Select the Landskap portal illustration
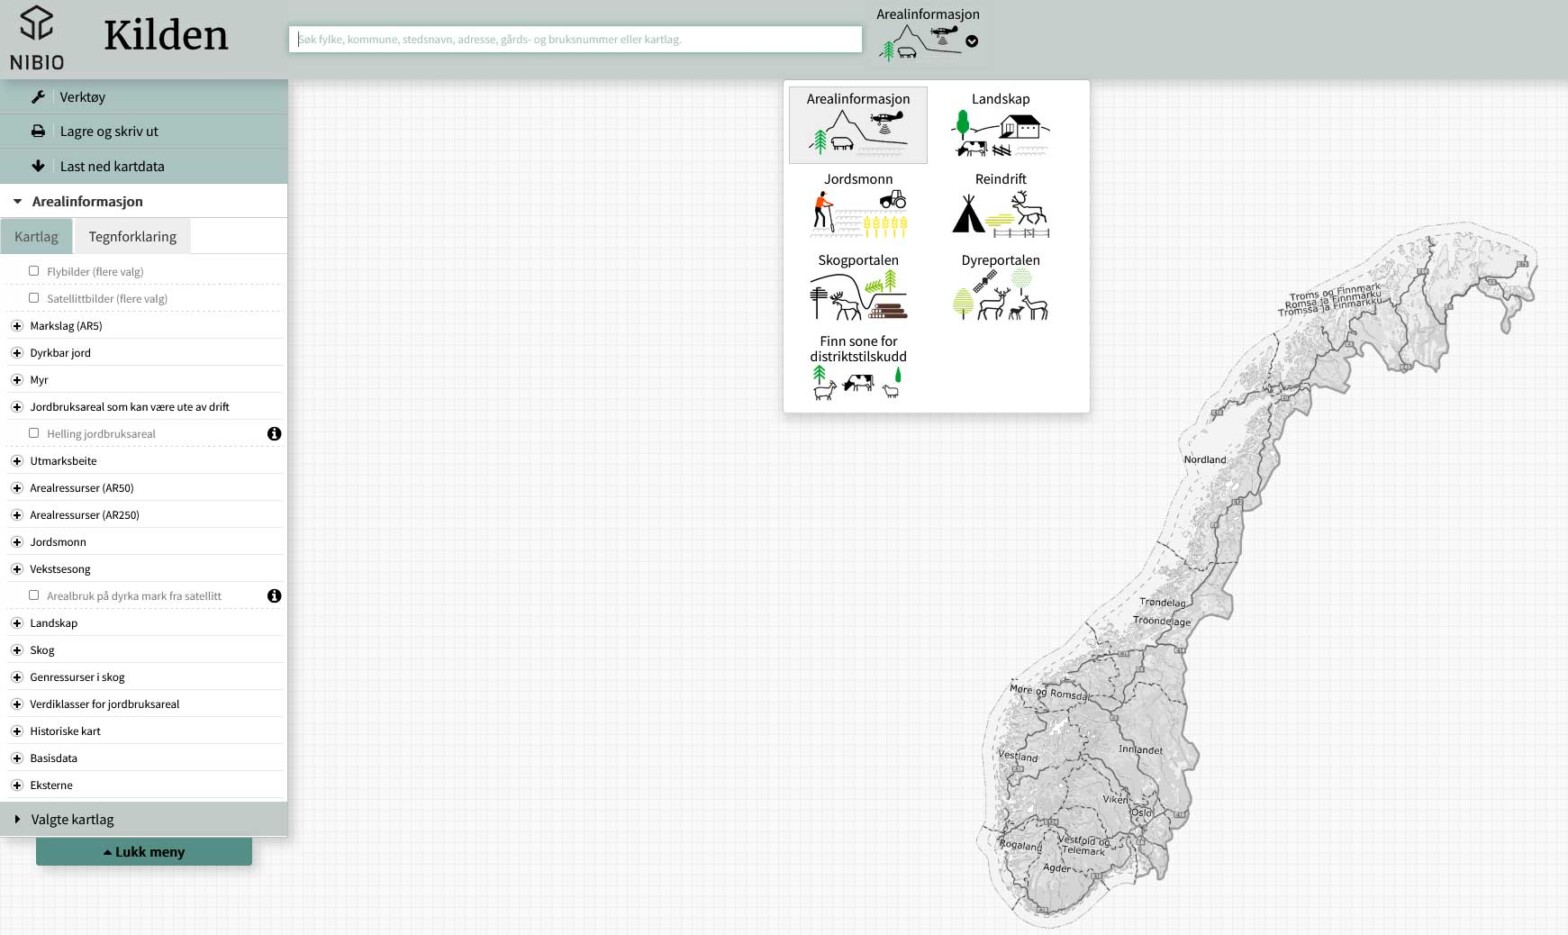 (1000, 133)
